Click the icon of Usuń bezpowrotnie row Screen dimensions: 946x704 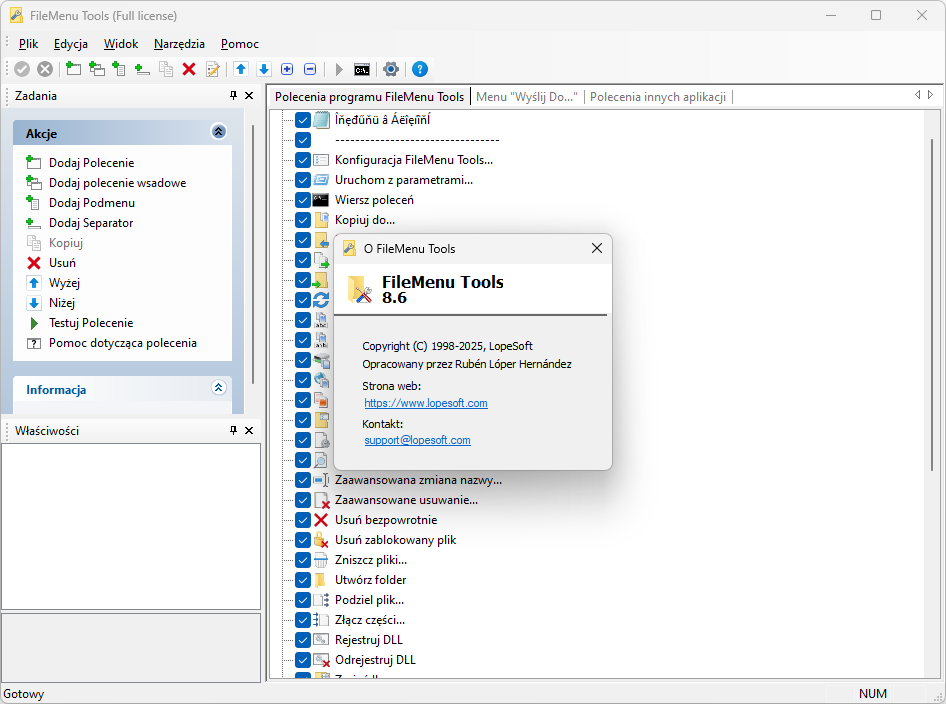(x=322, y=520)
